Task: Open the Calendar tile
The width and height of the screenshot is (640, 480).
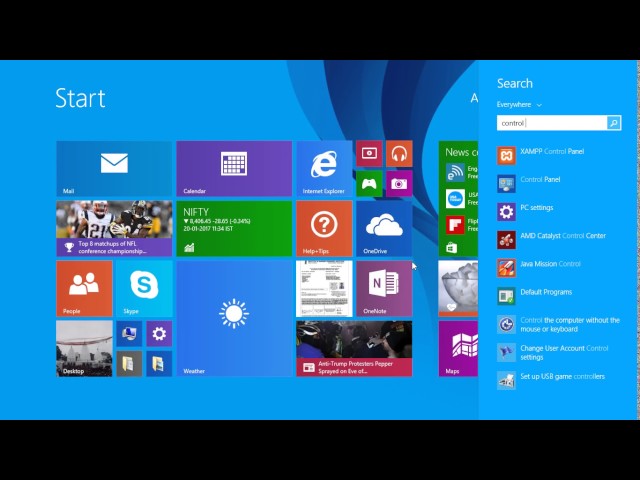Action: pyautogui.click(x=234, y=169)
